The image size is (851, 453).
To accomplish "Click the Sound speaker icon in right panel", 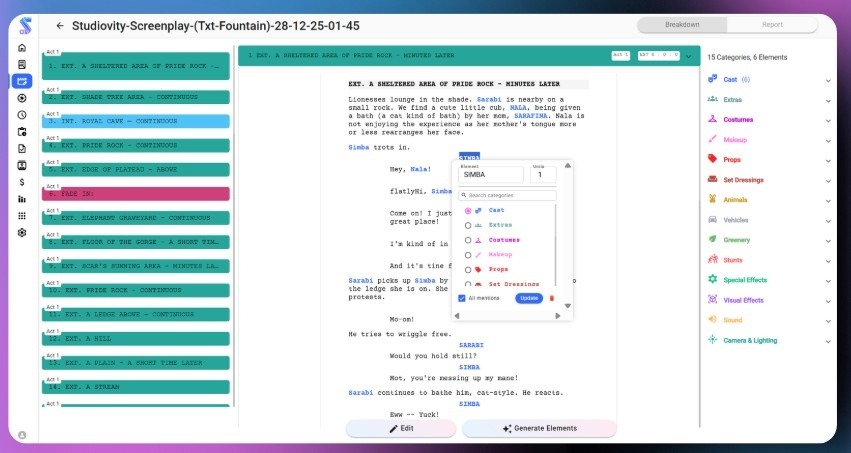I will coord(713,320).
